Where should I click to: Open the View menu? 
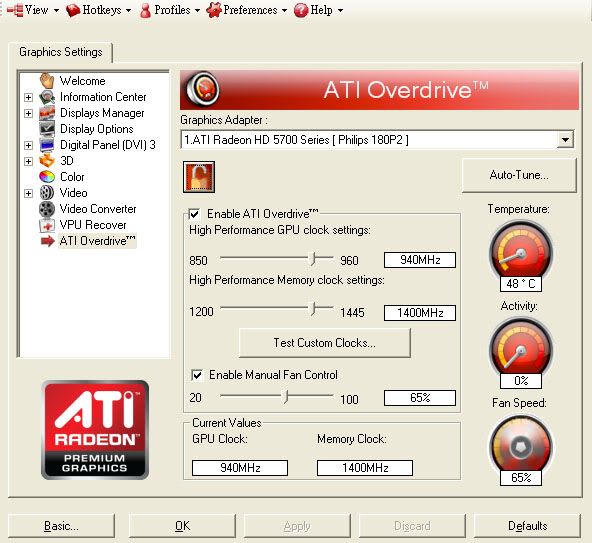point(33,10)
